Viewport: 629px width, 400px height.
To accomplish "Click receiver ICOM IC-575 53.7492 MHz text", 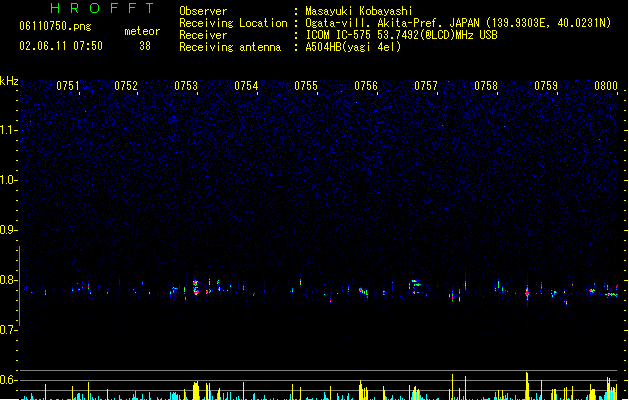I will (x=402, y=35).
